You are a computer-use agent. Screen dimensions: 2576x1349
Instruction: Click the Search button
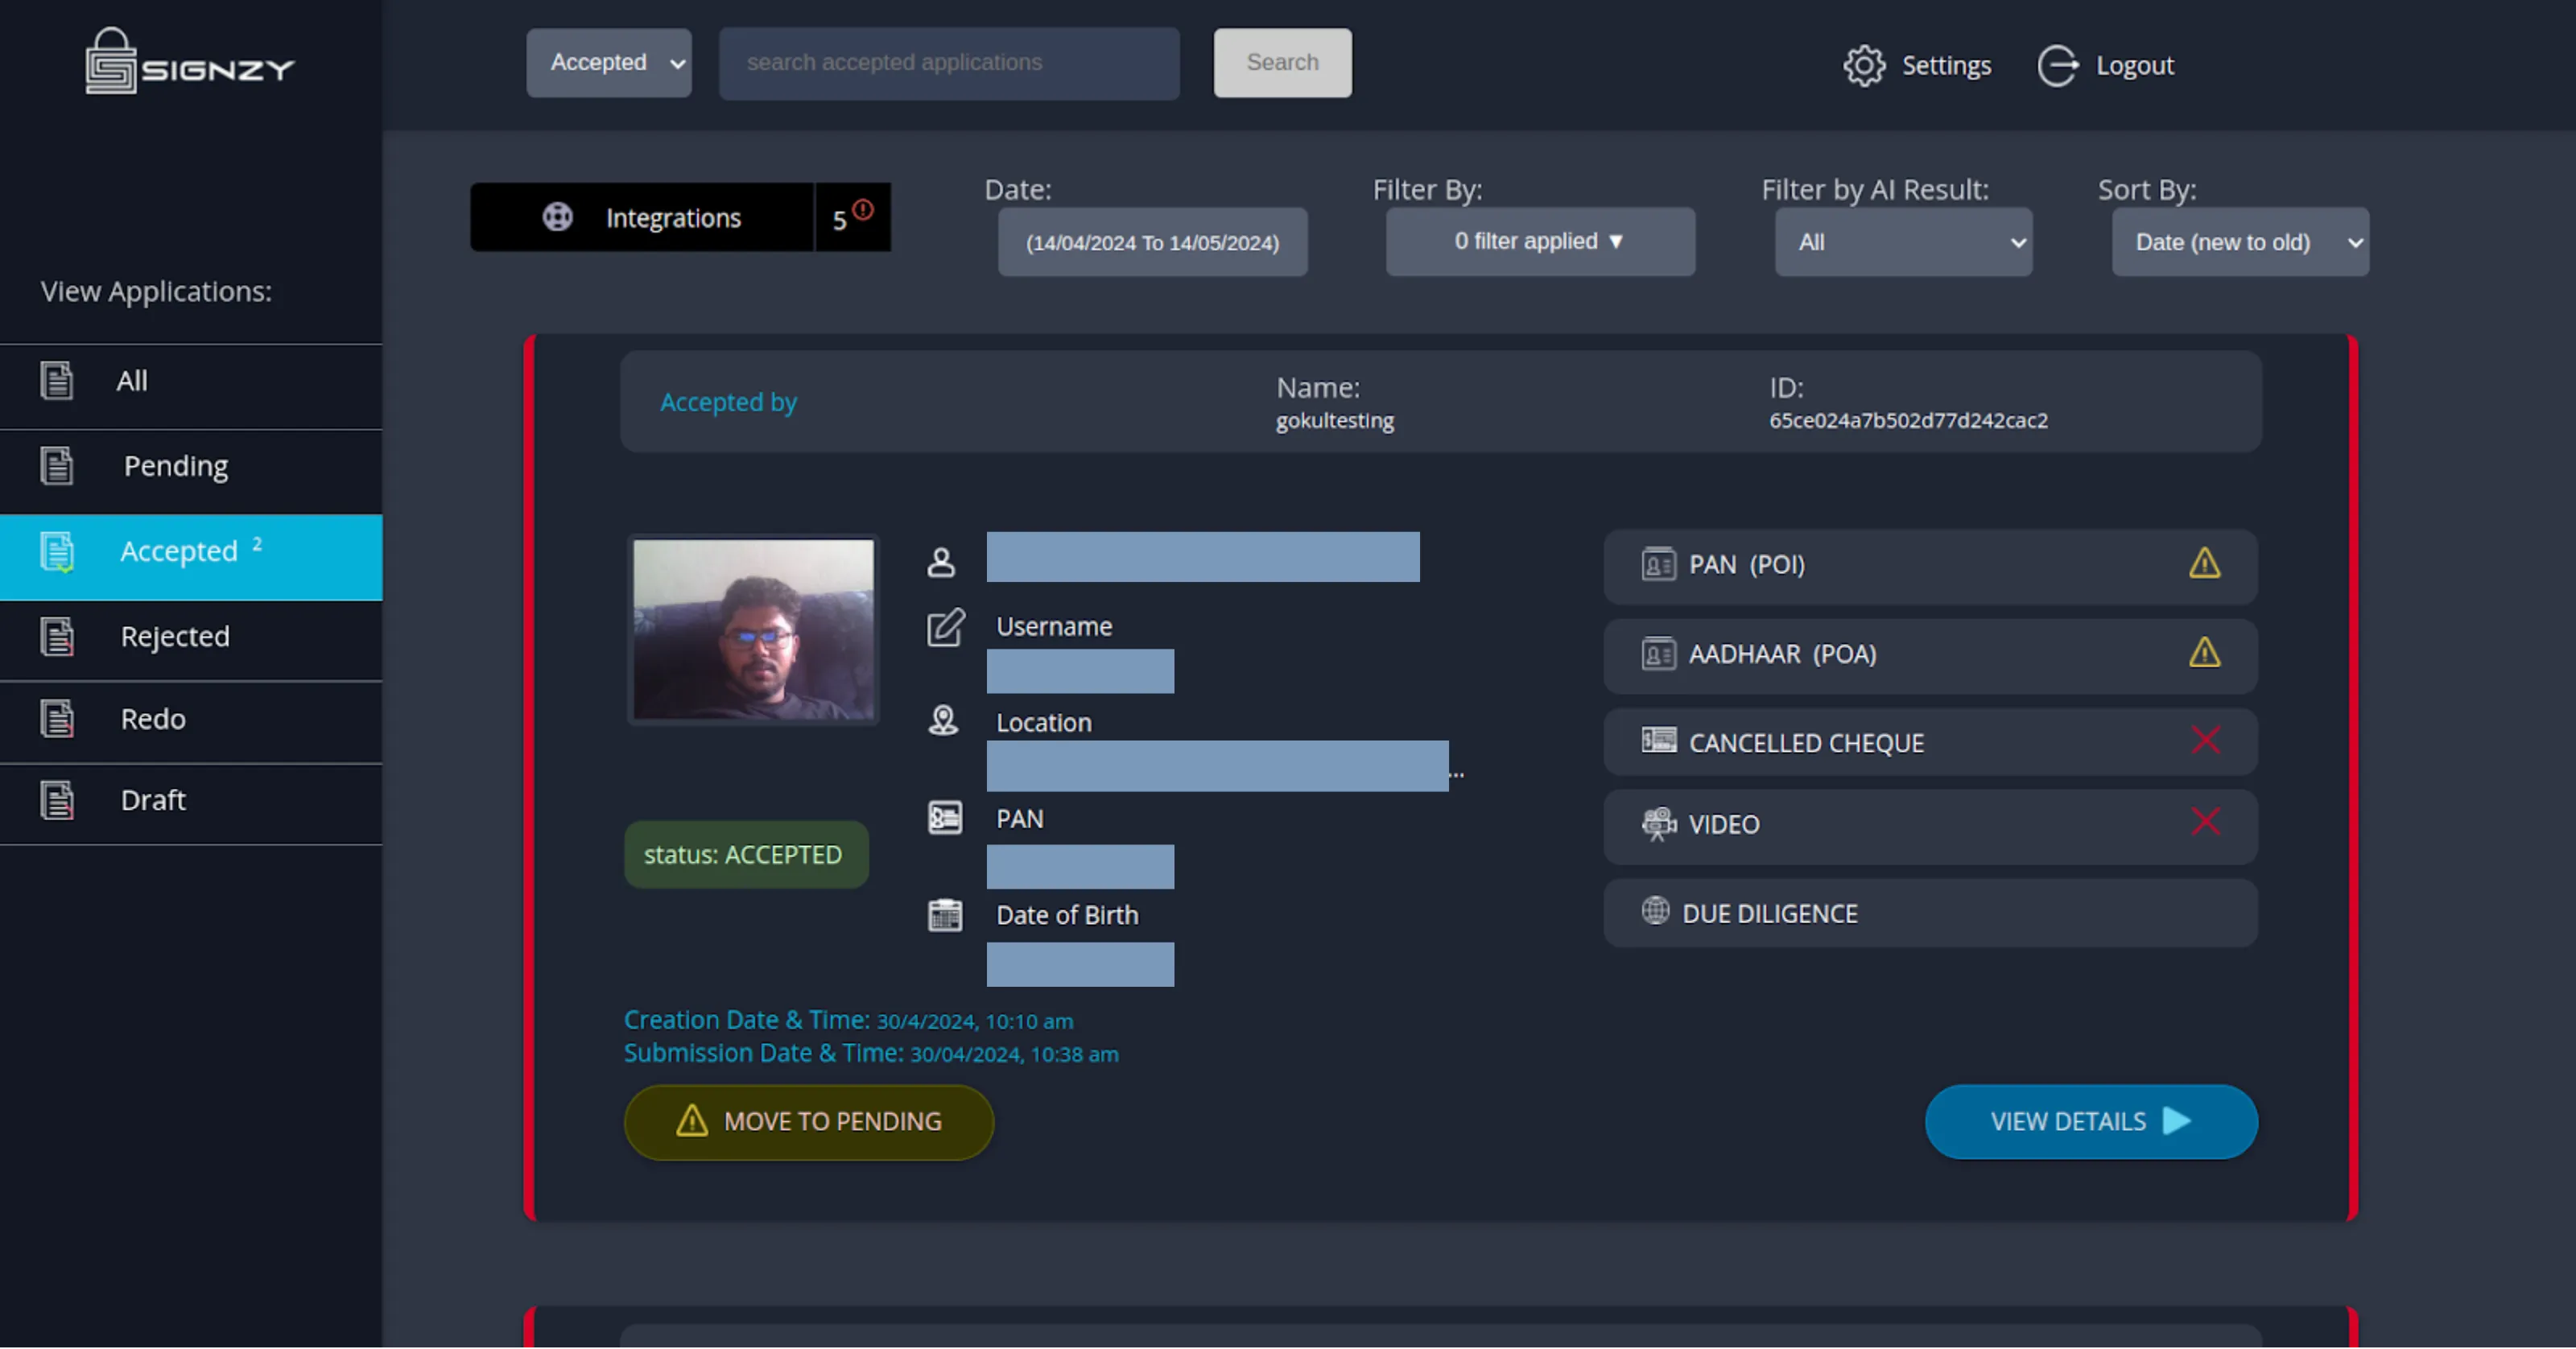[1282, 63]
